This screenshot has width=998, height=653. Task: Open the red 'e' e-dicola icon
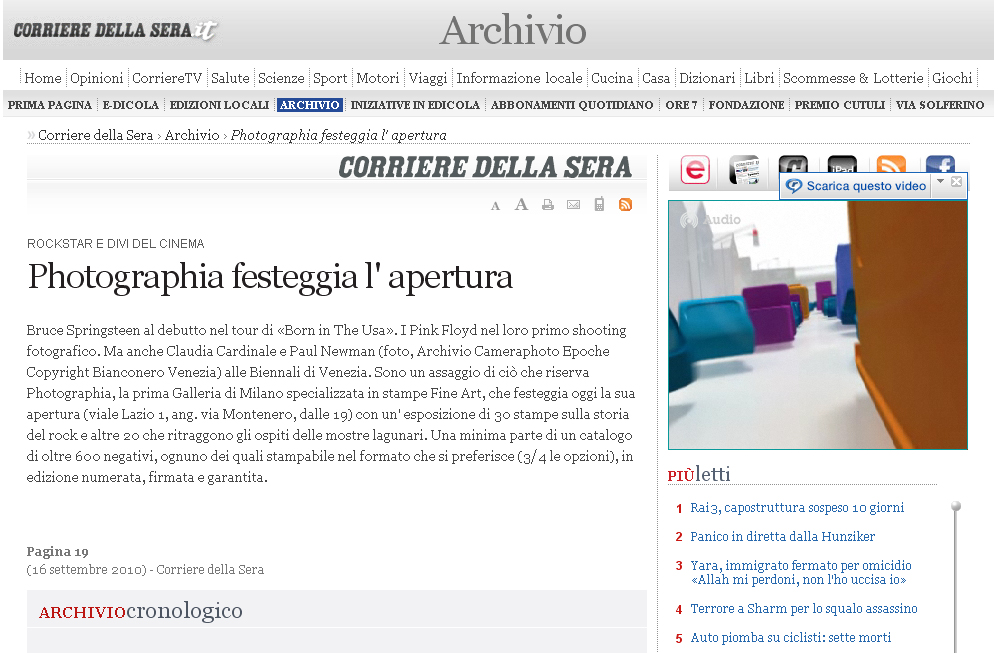click(695, 170)
